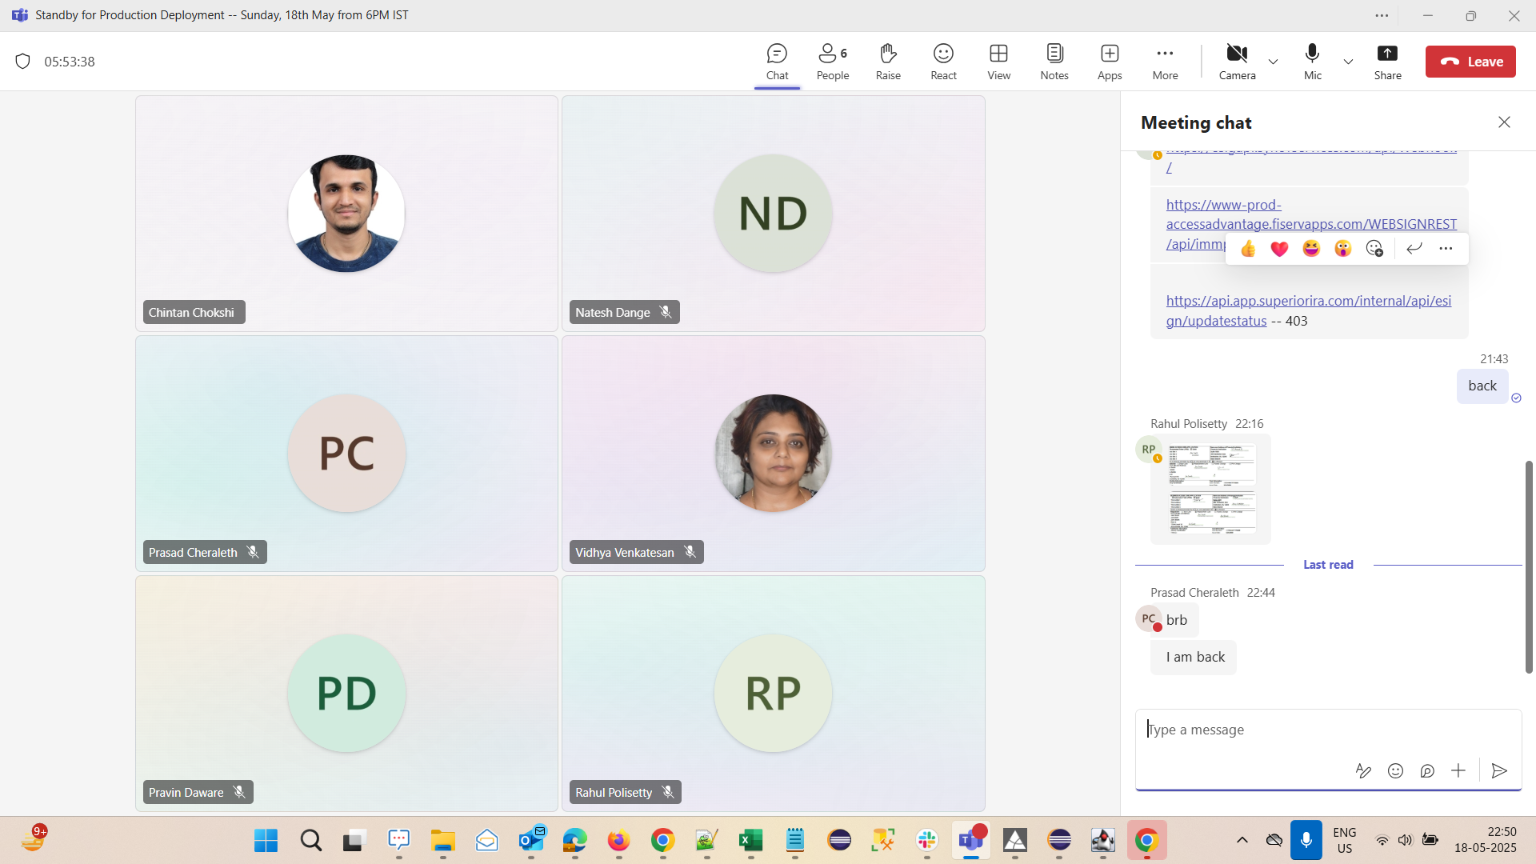Select Prasad Cheraleth's PC avatar
Image resolution: width=1536 pixels, height=864 pixels.
click(x=347, y=453)
